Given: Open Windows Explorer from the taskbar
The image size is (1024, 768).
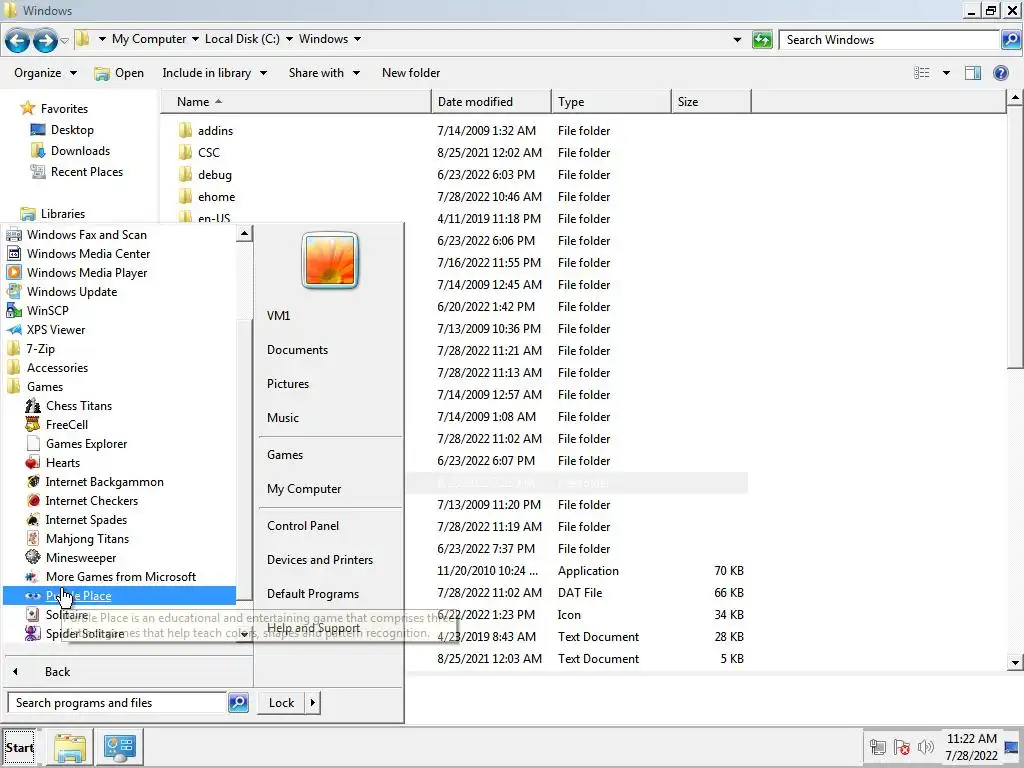Looking at the screenshot, I should [70, 747].
